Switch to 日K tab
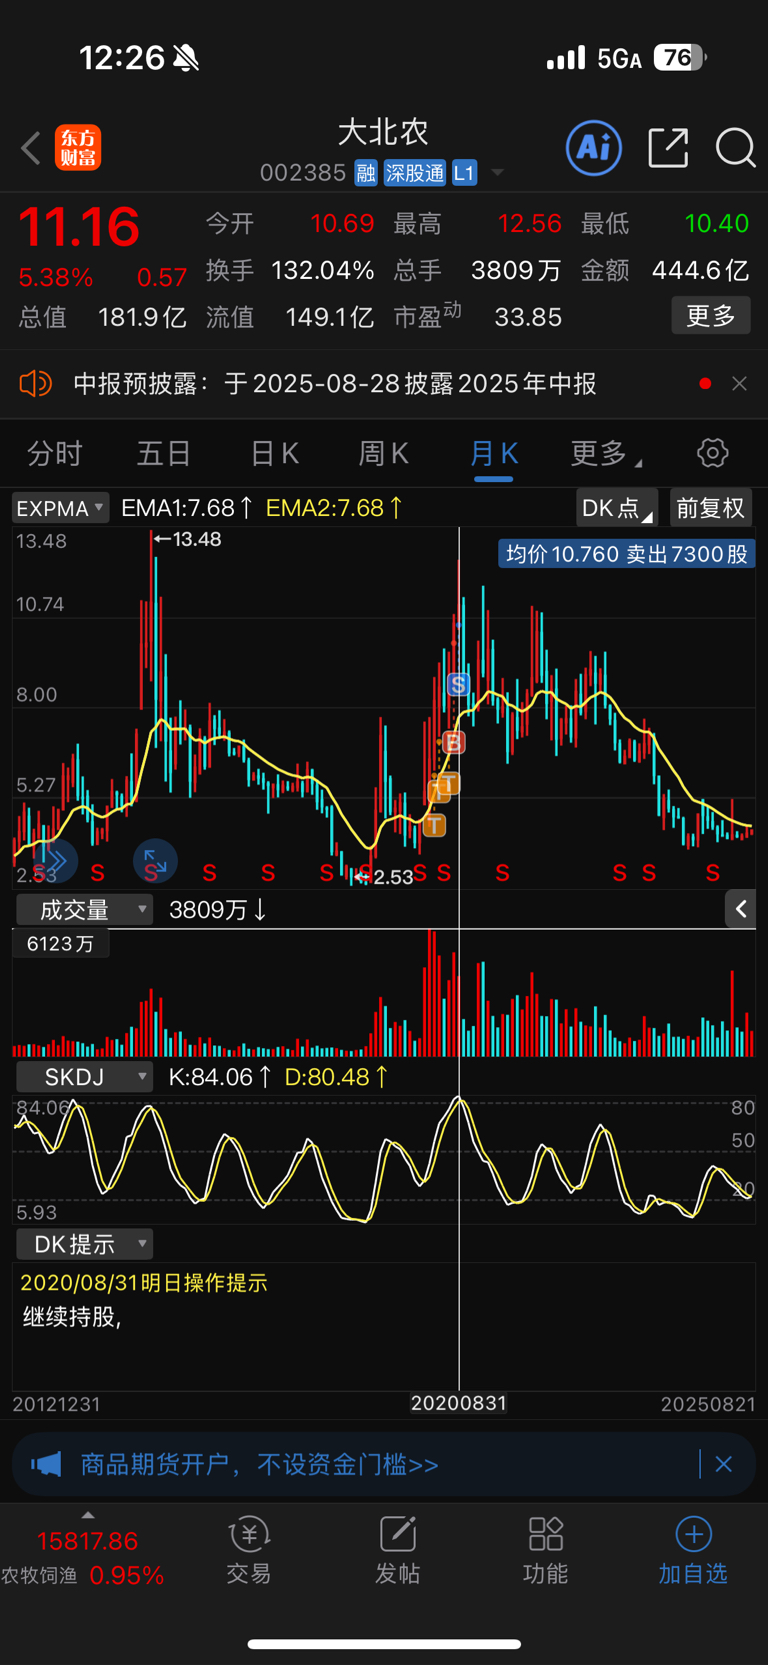 pyautogui.click(x=274, y=453)
